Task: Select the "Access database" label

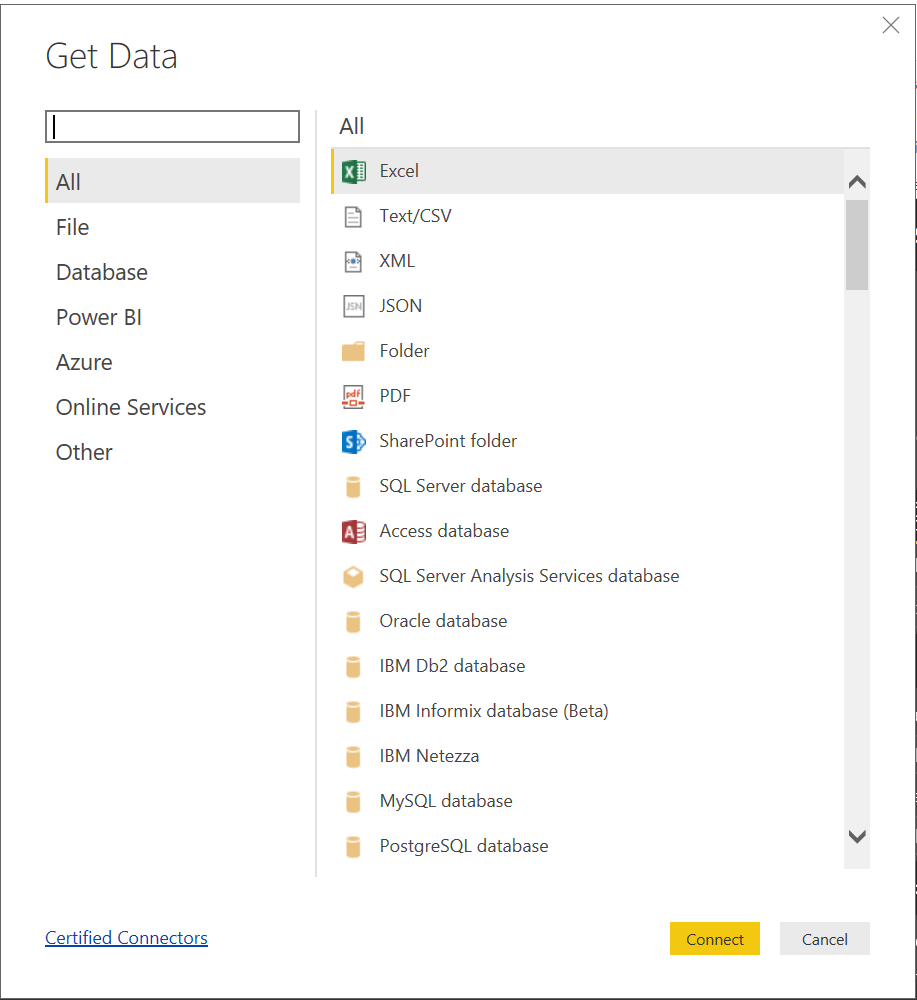Action: click(x=444, y=531)
